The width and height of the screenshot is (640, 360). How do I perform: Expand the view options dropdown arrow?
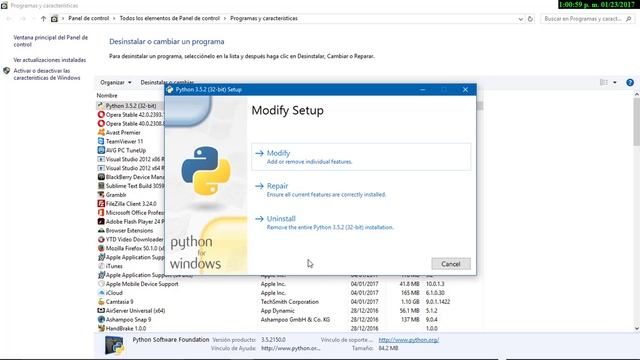pos(615,82)
